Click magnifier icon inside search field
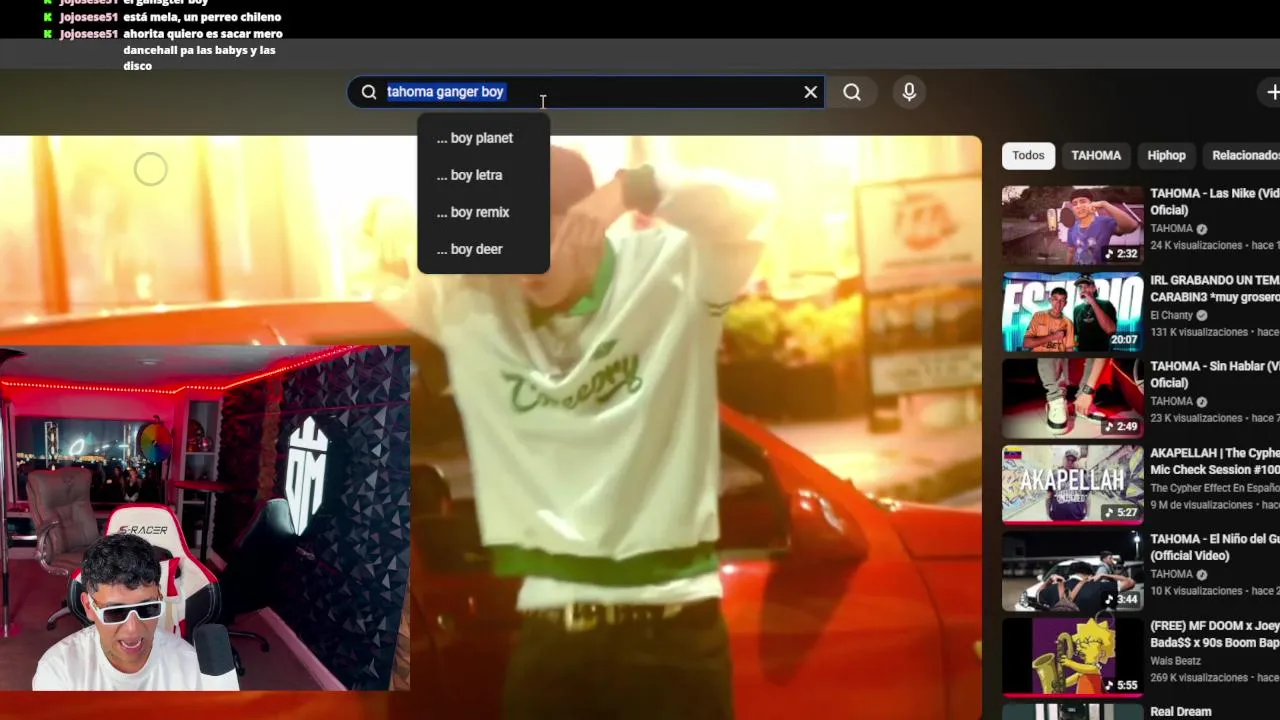This screenshot has height=720, width=1280. click(x=369, y=92)
